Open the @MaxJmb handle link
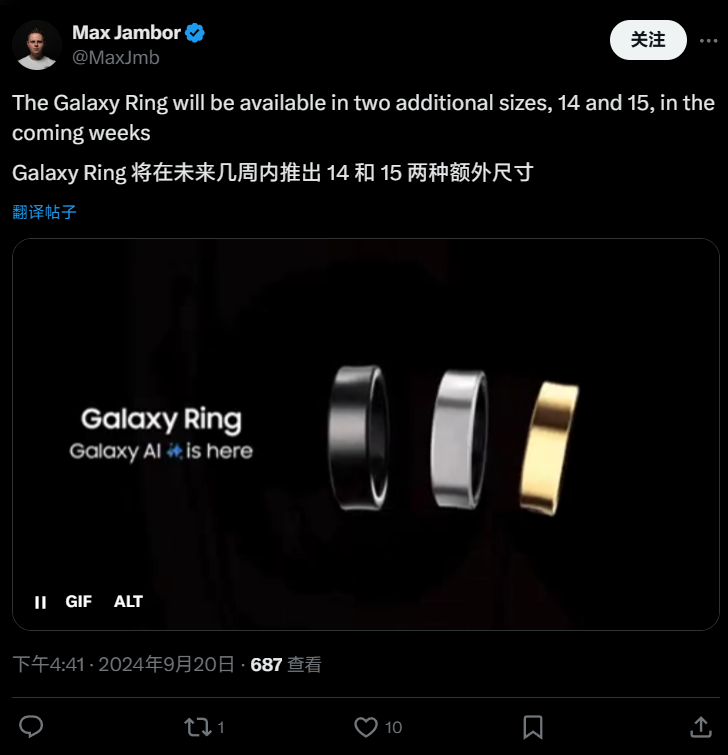Screen dimensions: 728x755 pyautogui.click(x=116, y=58)
